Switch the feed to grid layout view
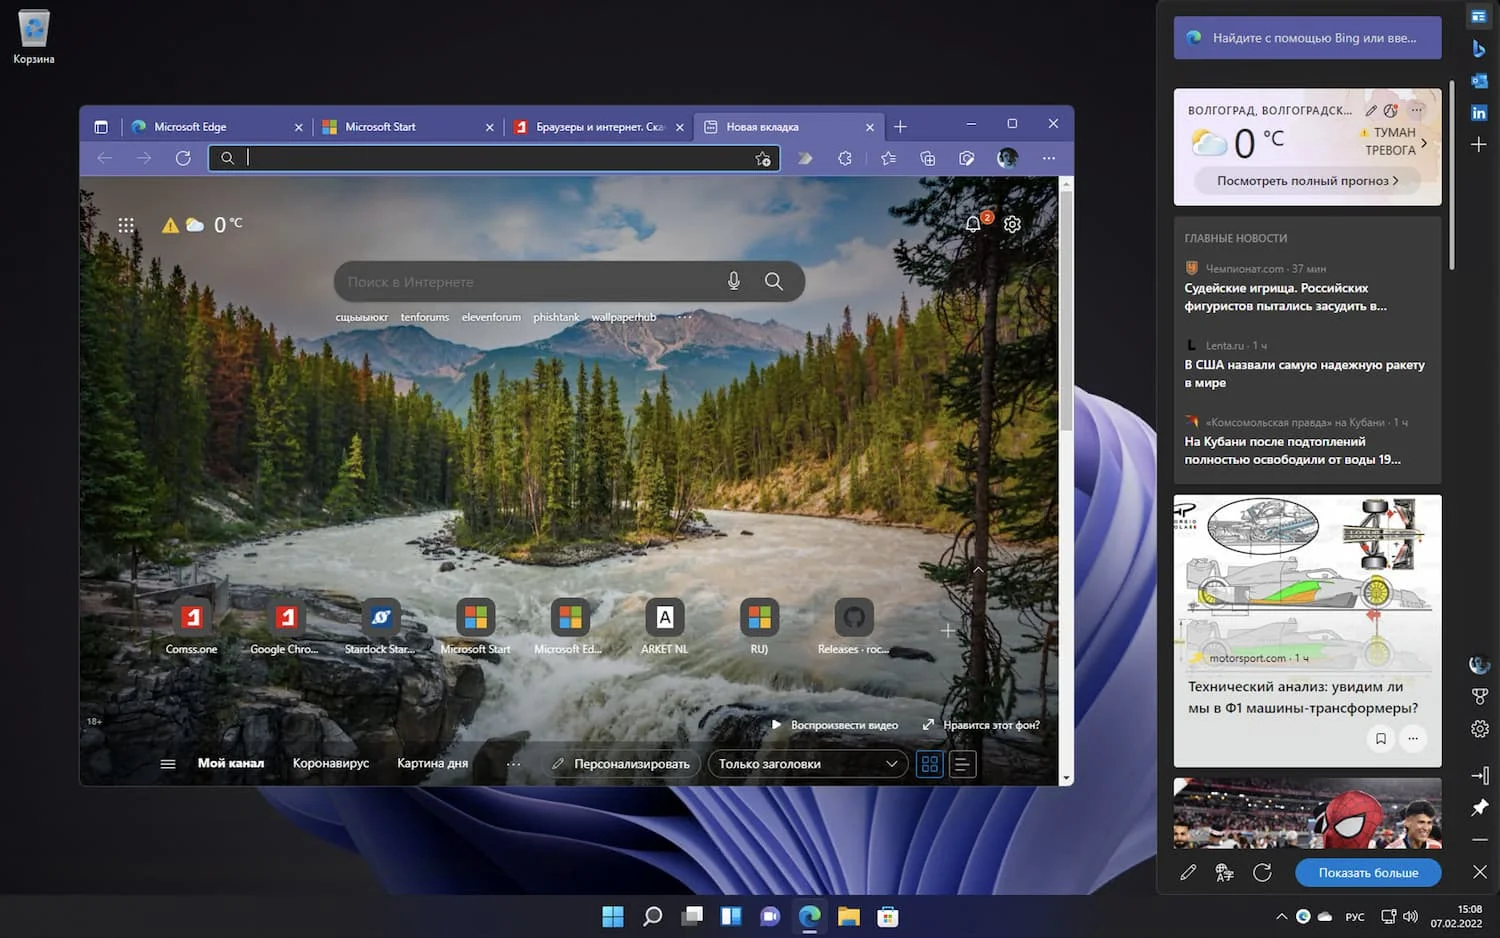 tap(930, 764)
